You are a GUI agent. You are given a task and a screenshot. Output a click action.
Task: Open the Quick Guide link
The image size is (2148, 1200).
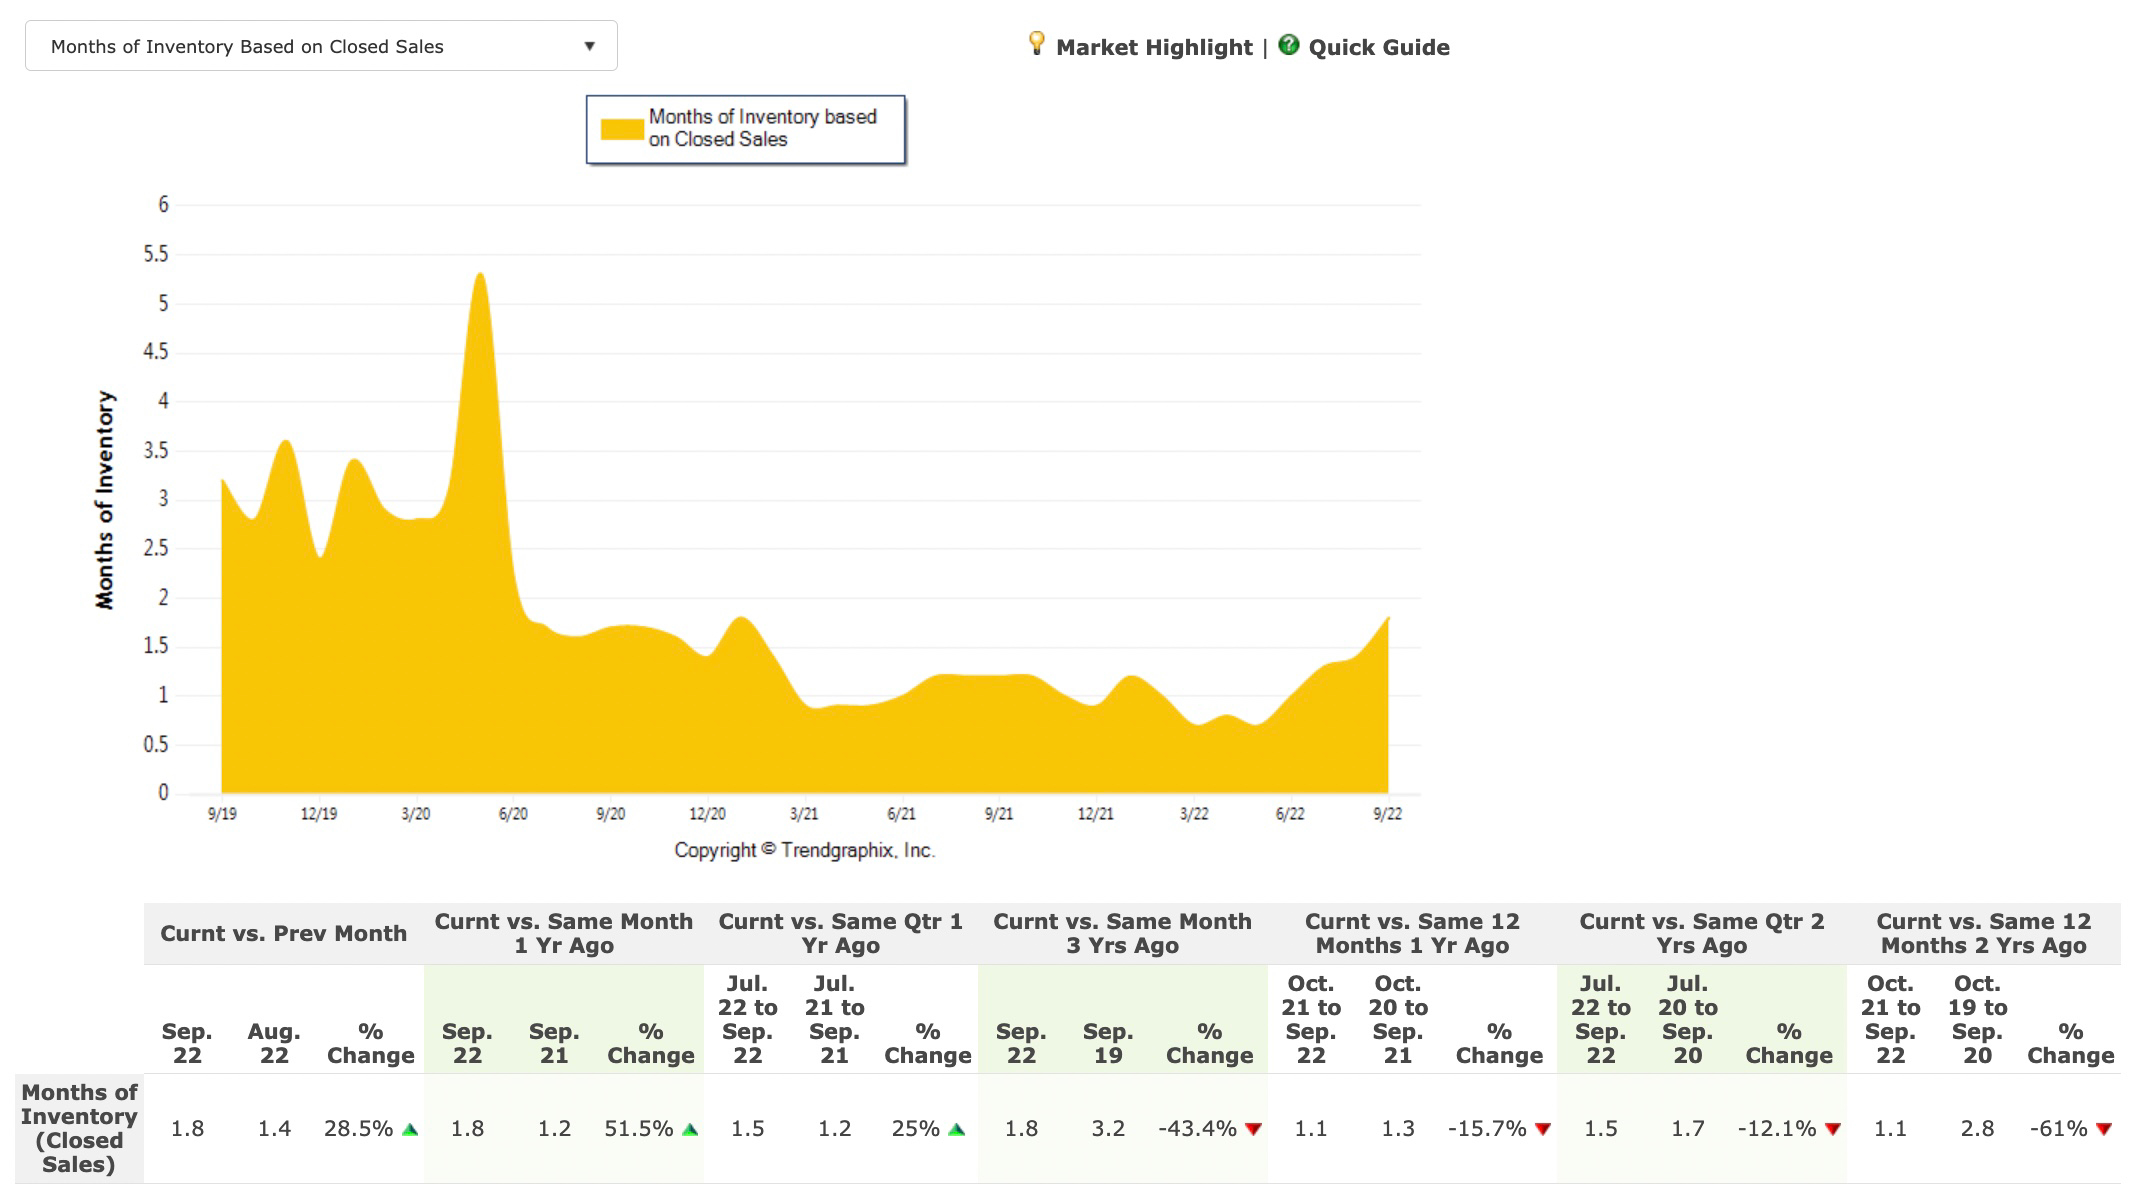click(1378, 48)
